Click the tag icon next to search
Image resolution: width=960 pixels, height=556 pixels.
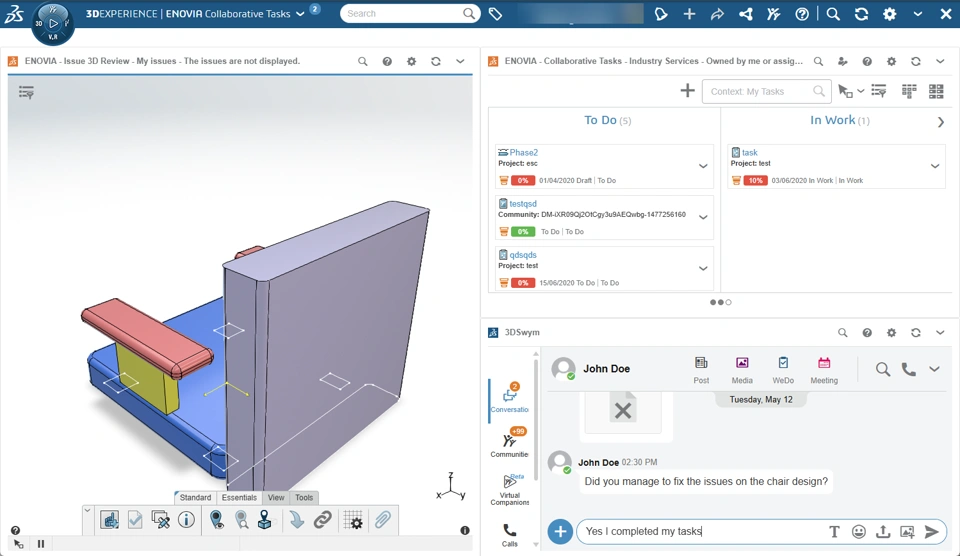495,13
